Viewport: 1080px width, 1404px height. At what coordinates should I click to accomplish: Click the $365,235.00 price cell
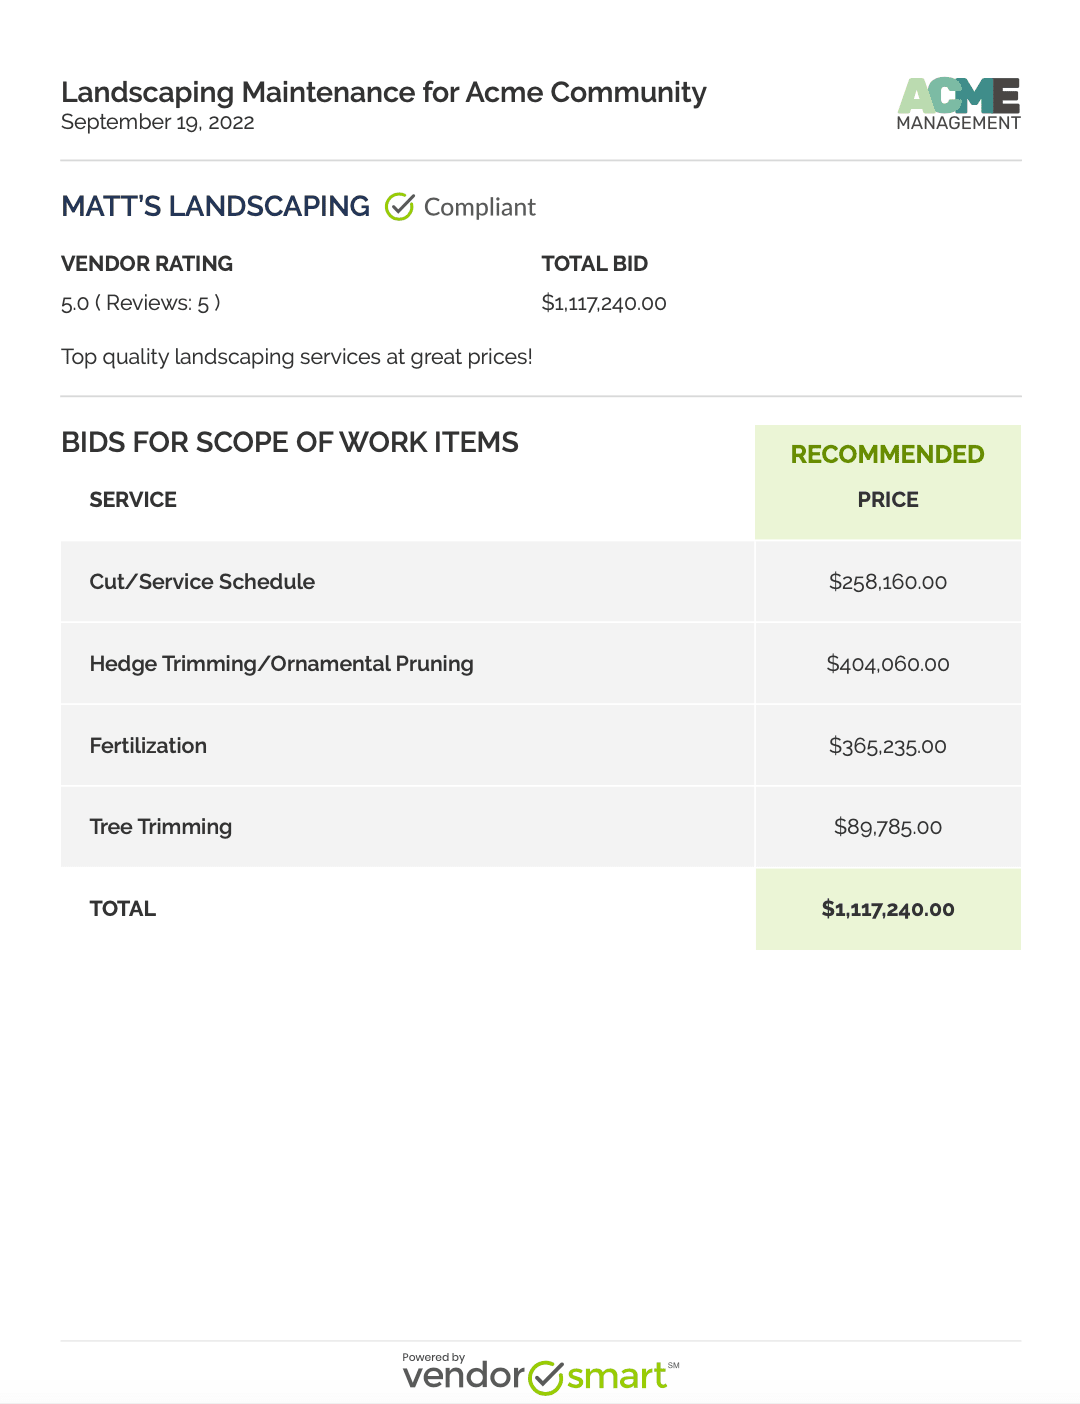click(x=888, y=746)
